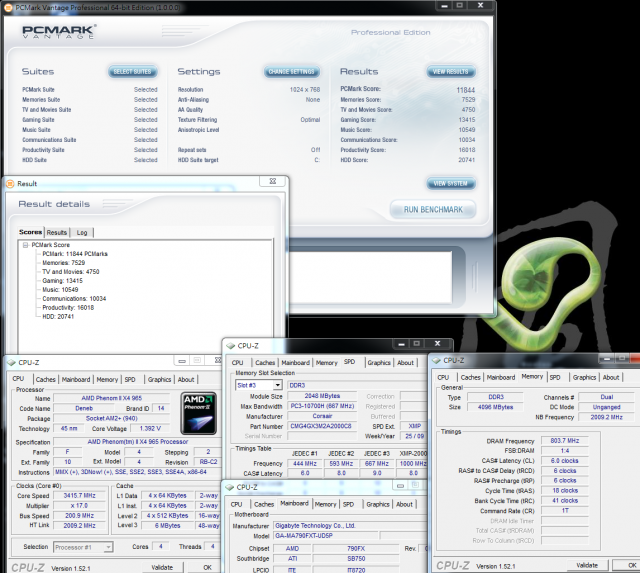Click Validate in the CPU window
The width and height of the screenshot is (640, 573).
[162, 567]
